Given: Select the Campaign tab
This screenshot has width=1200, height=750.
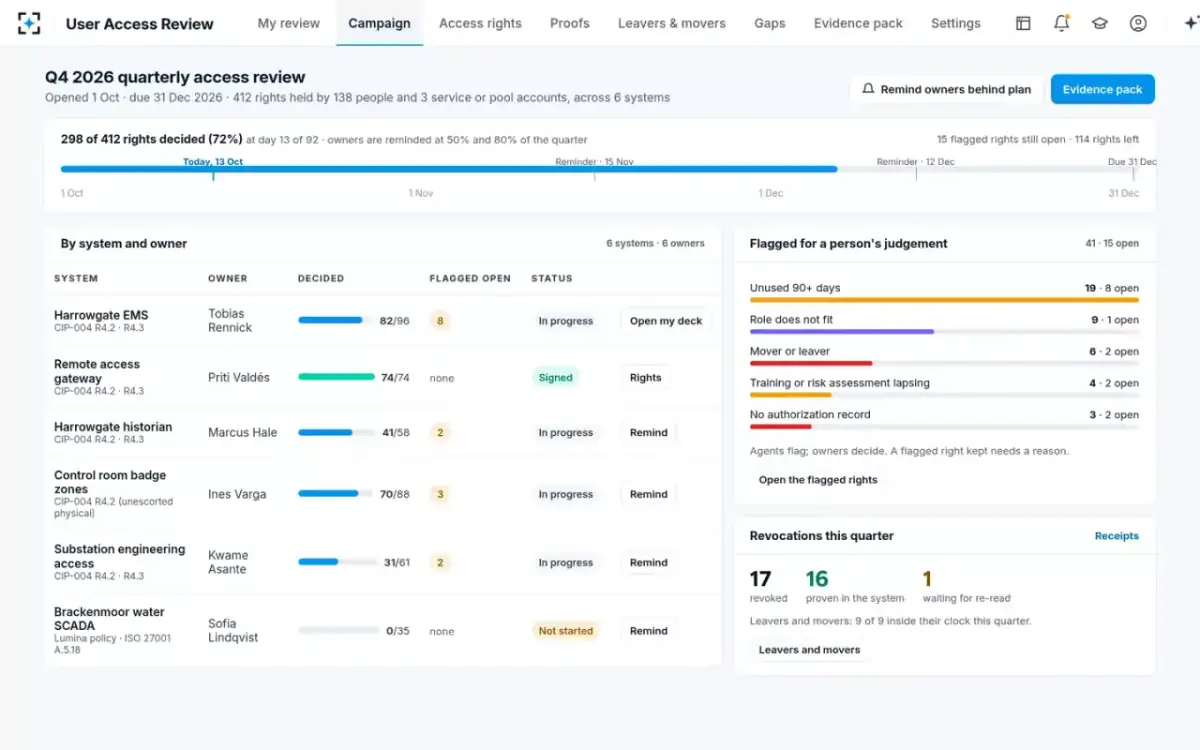Looking at the screenshot, I should click(x=379, y=23).
